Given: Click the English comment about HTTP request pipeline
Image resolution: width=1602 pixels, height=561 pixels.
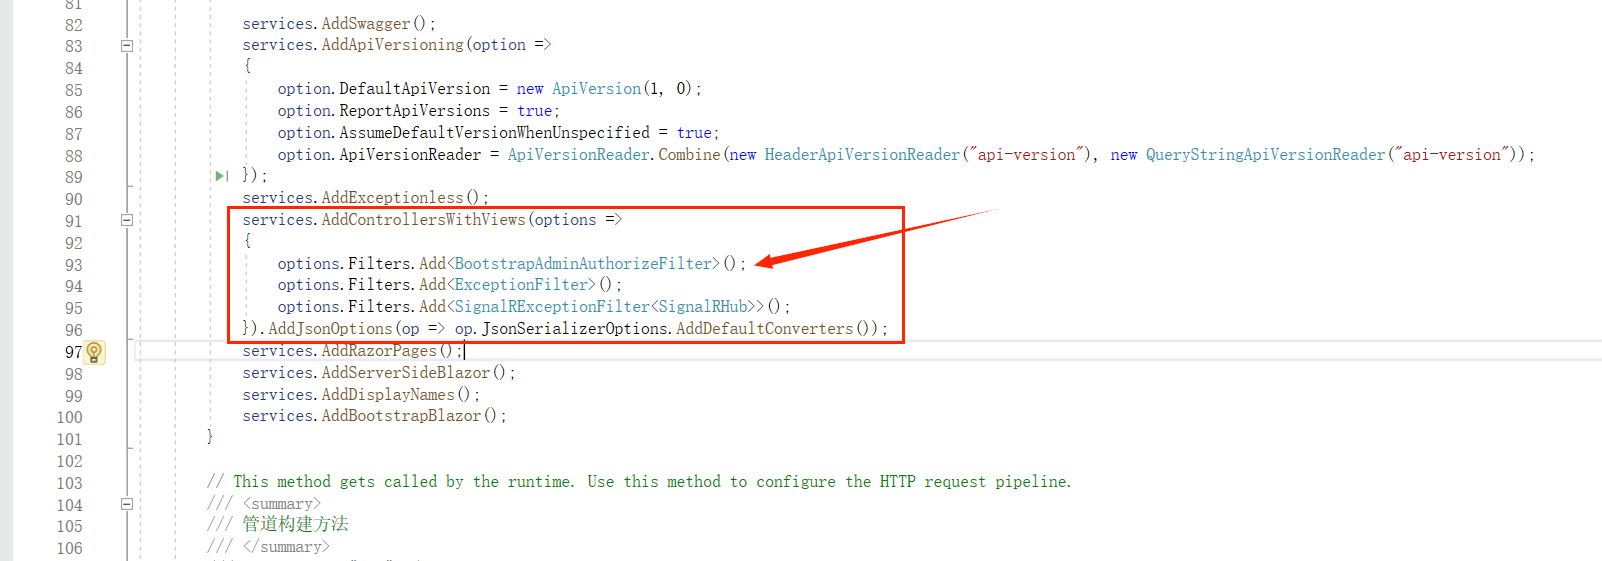Looking at the screenshot, I should click(x=639, y=482).
